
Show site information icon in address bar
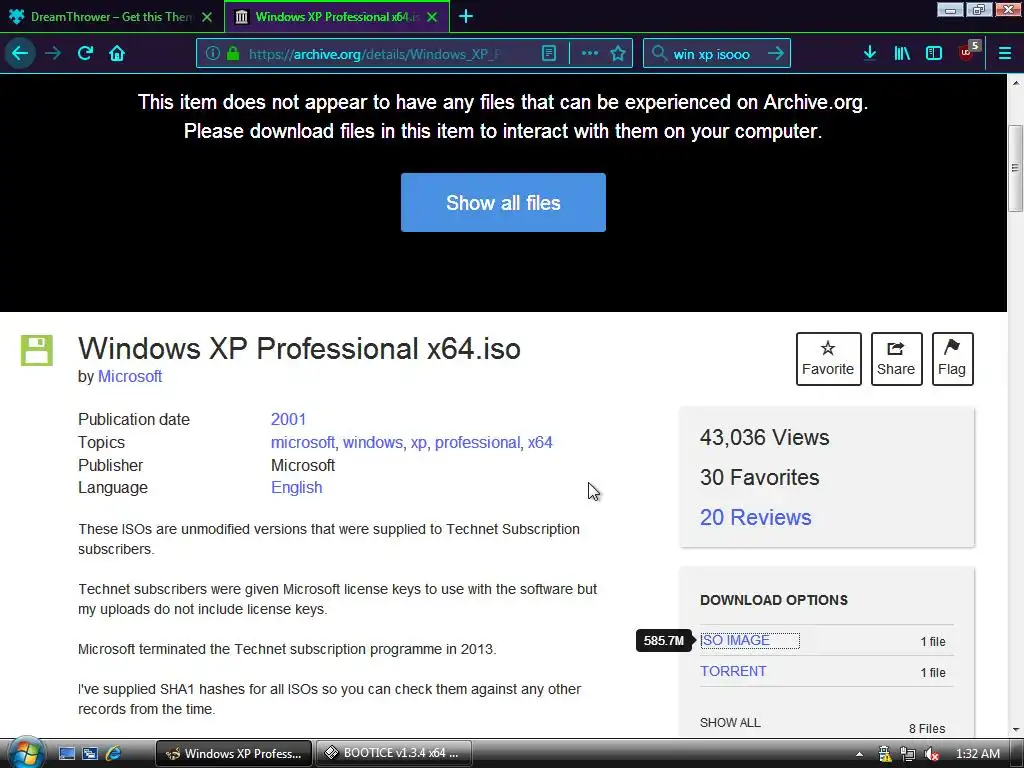point(213,54)
